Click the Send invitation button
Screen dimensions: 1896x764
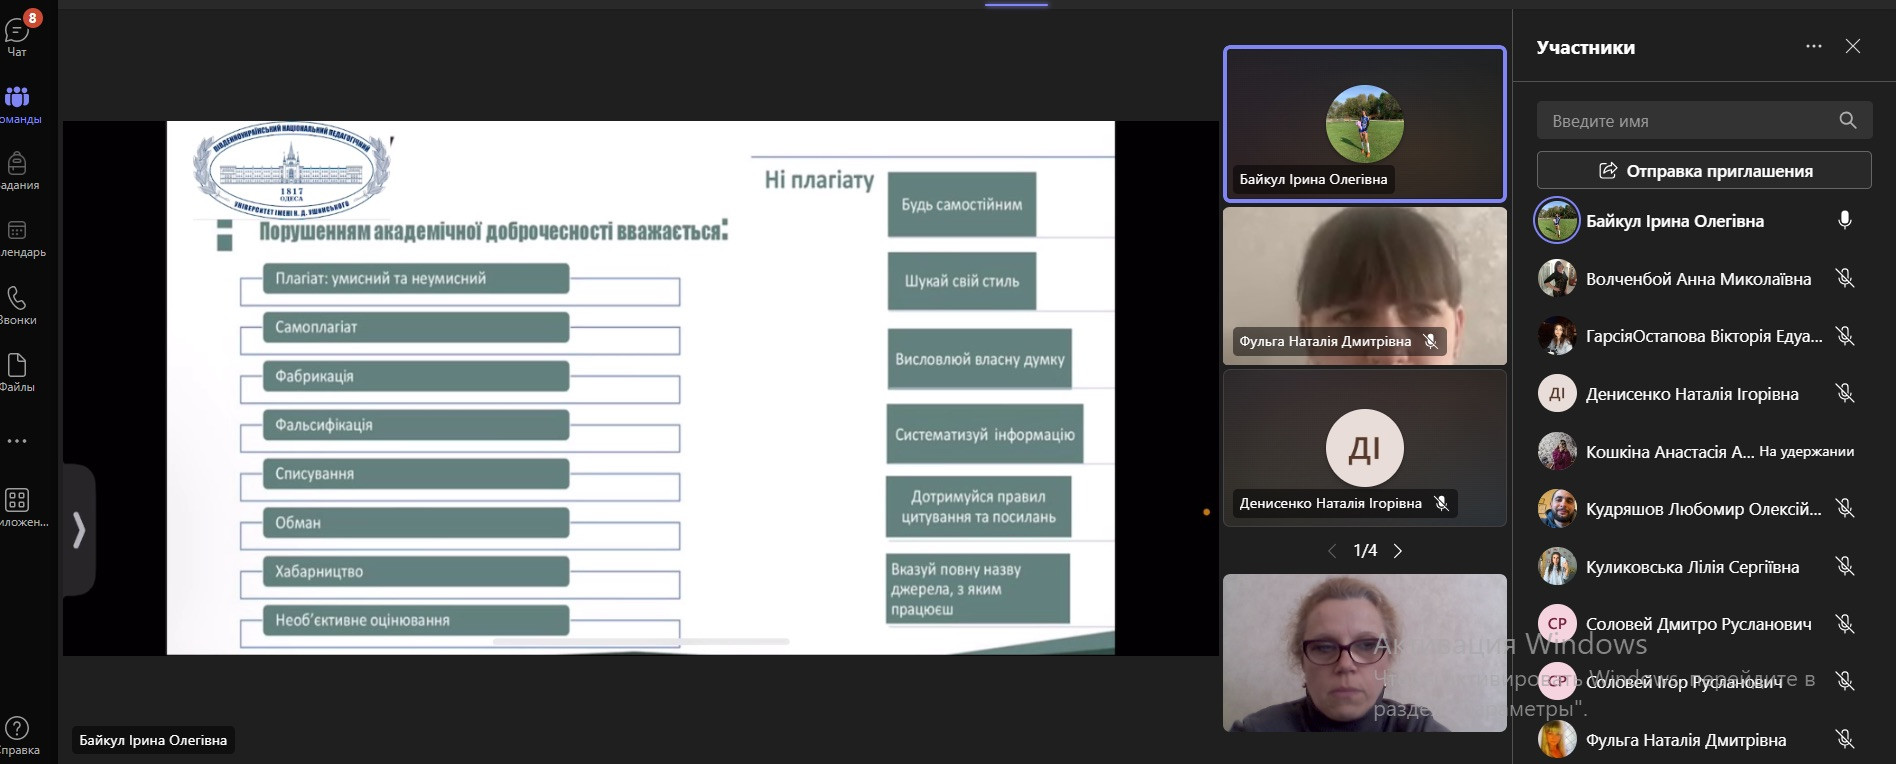[1704, 170]
